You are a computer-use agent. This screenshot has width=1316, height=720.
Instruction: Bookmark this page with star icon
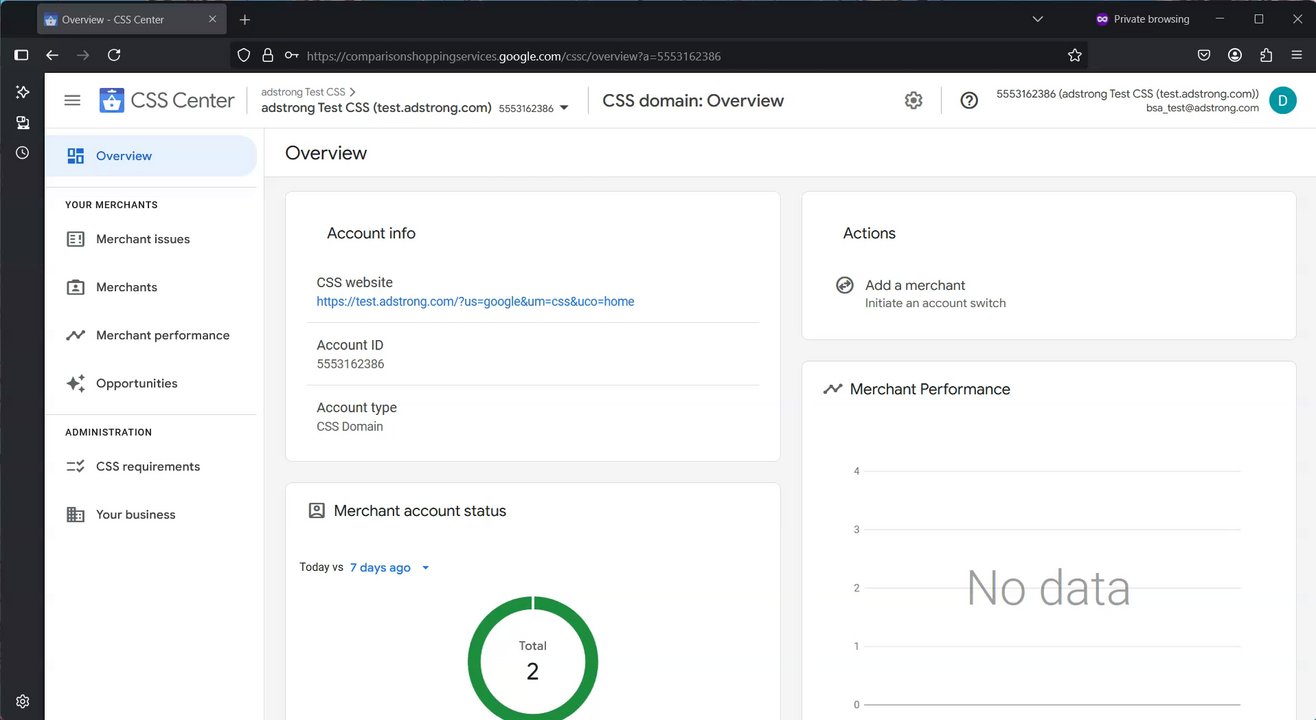tap(1075, 56)
